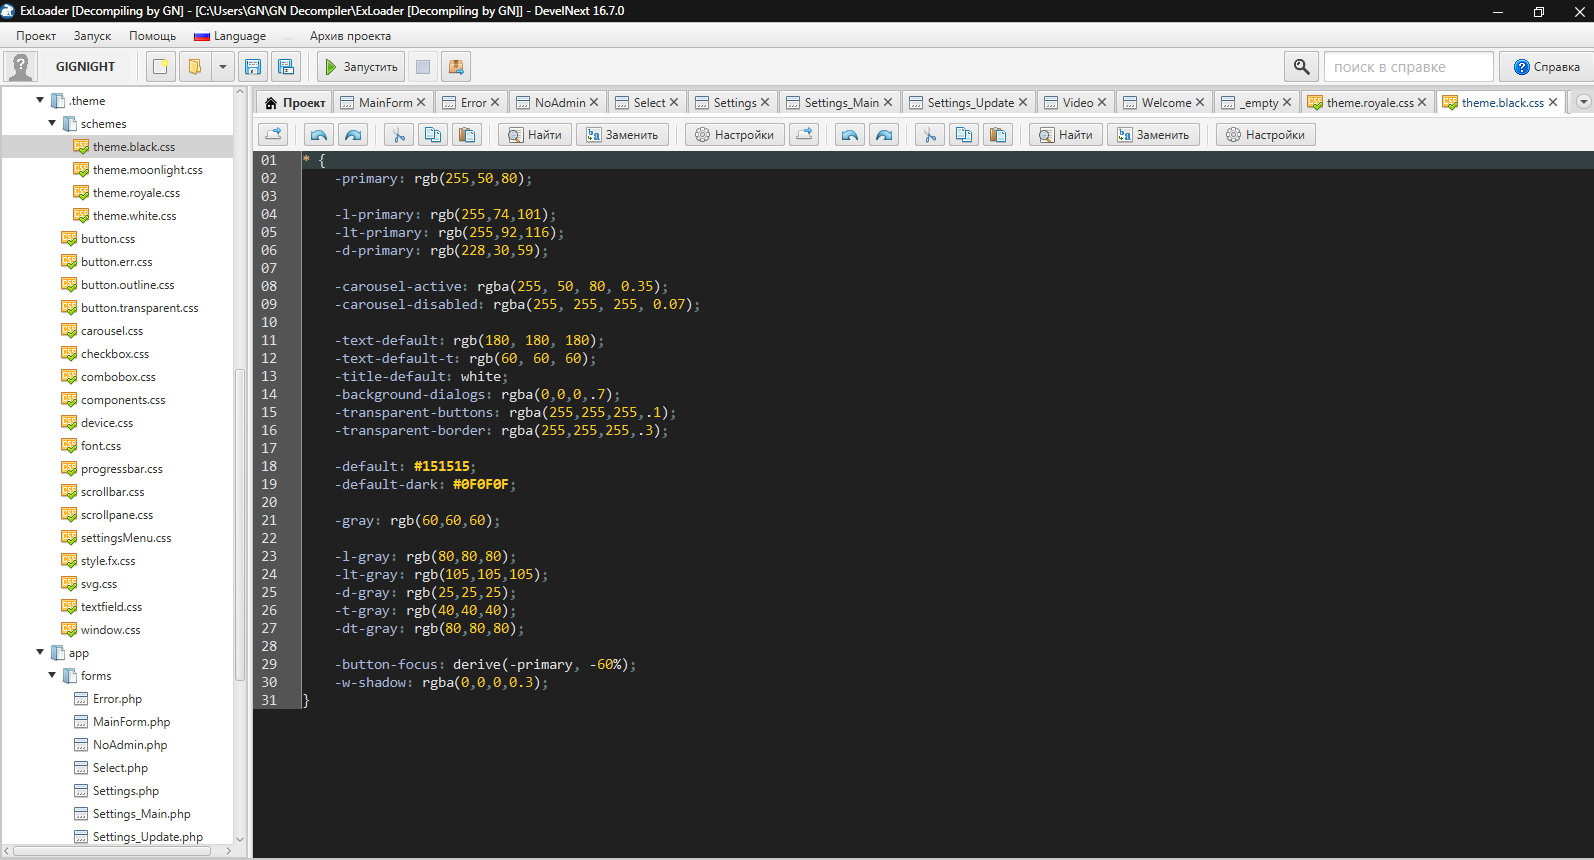1594x860 pixels.
Task: Click the save floppy disk icon
Action: [253, 67]
